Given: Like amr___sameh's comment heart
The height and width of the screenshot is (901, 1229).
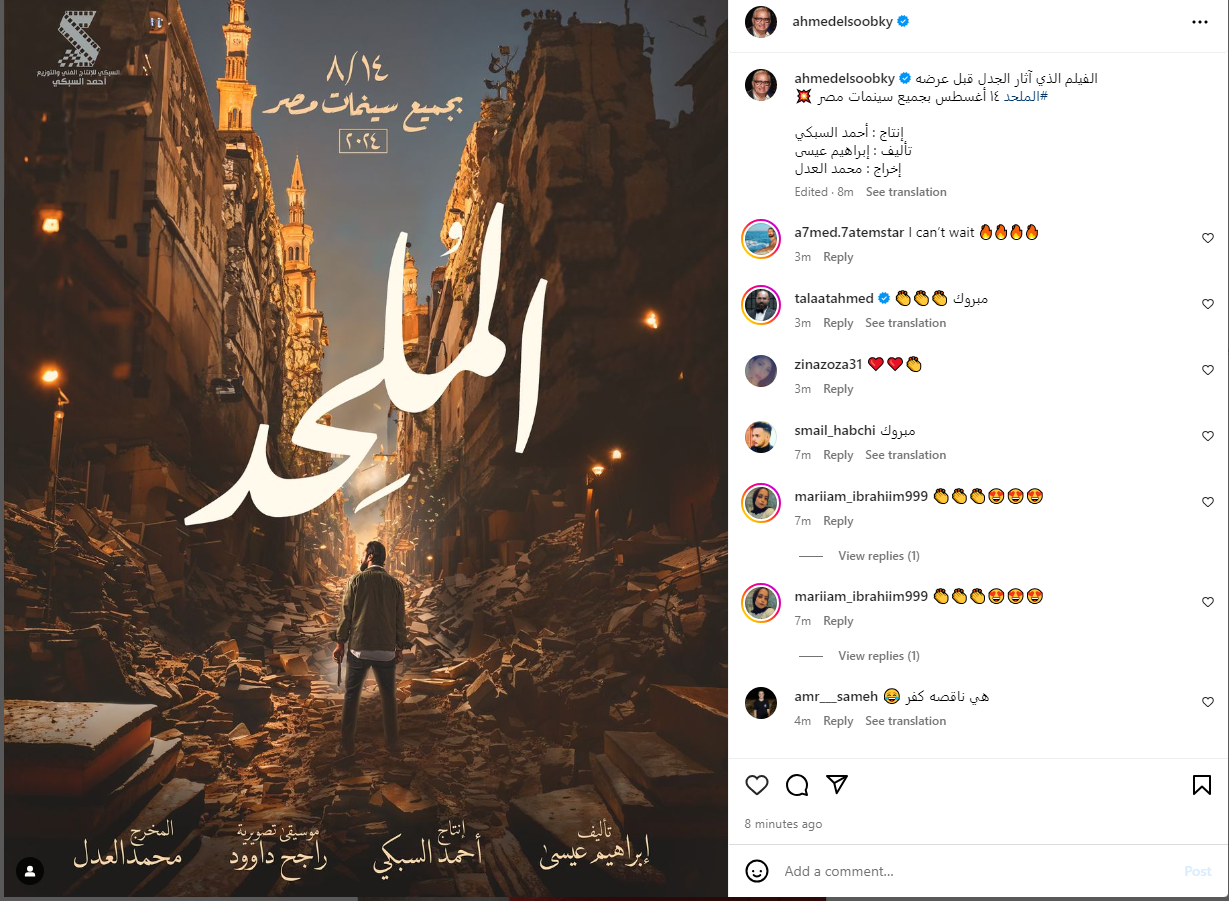Looking at the screenshot, I should click(1207, 702).
